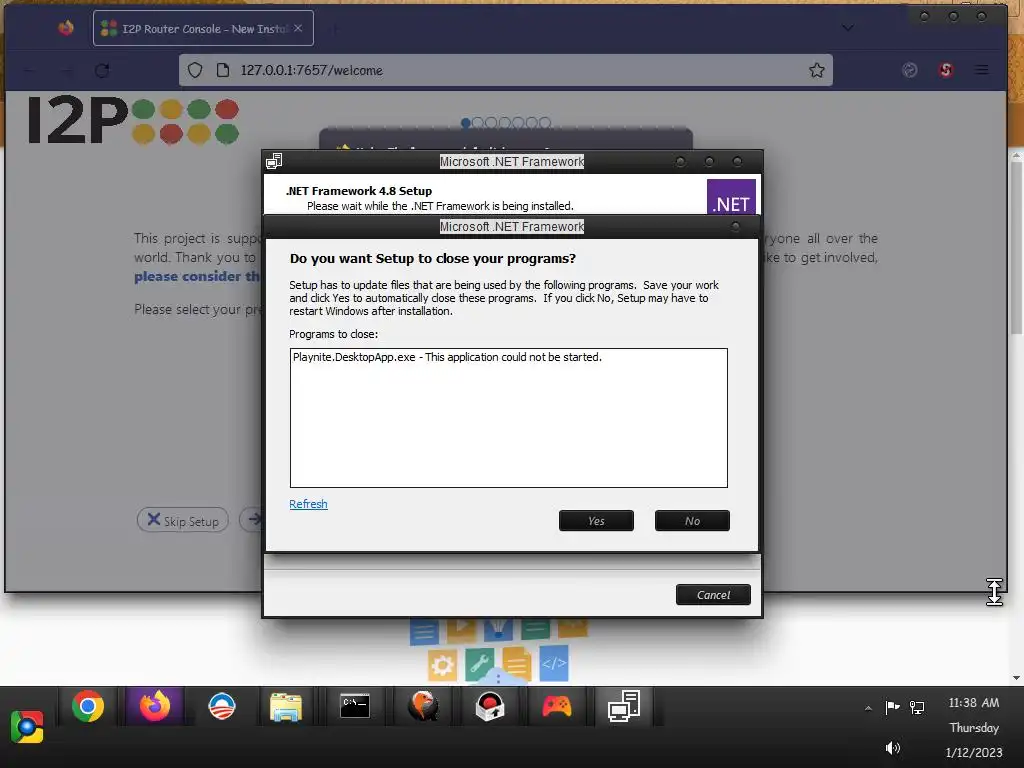Image resolution: width=1024 pixels, height=768 pixels.
Task: Open Google Chrome from the taskbar
Action: click(88, 707)
